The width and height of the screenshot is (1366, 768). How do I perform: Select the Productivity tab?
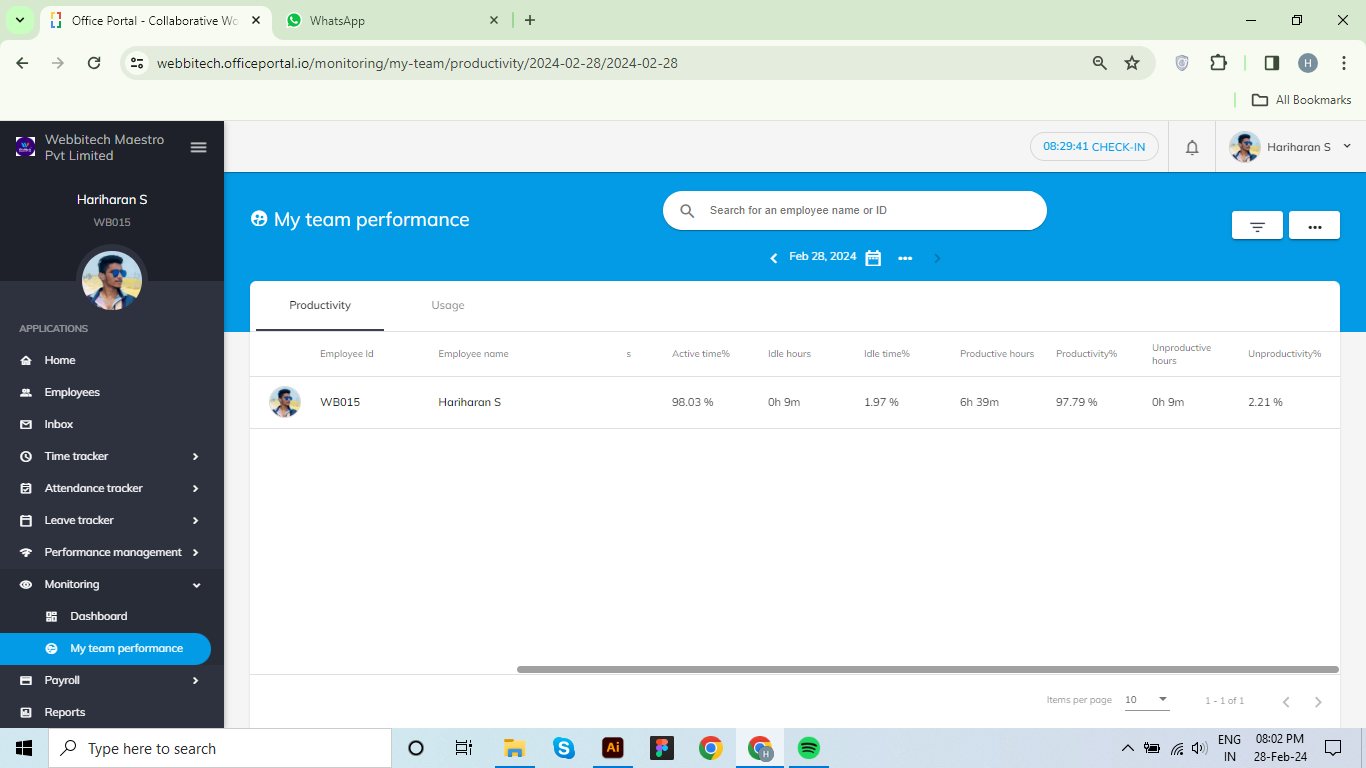[x=320, y=305]
